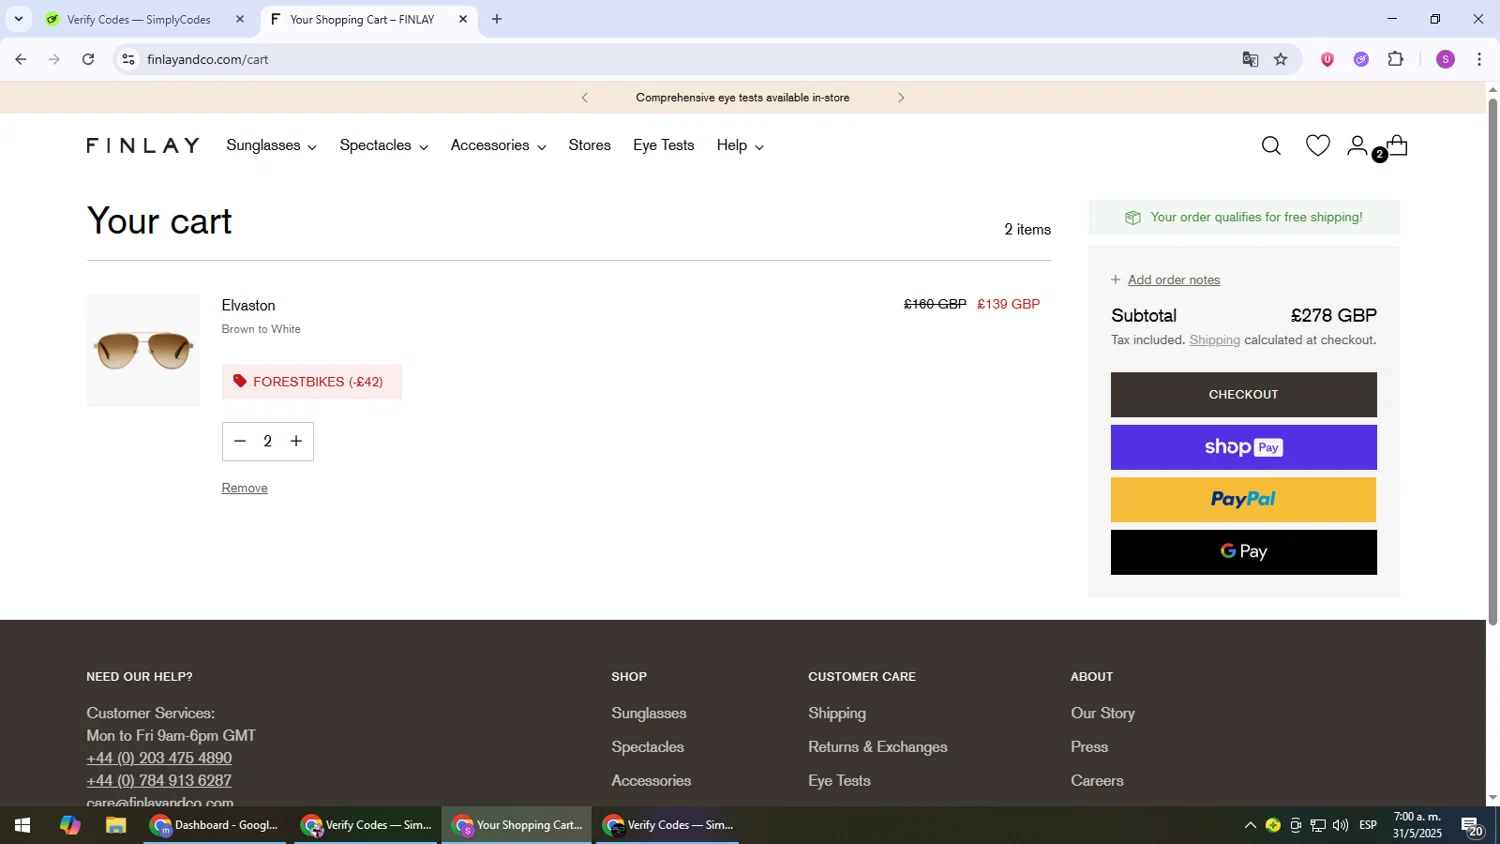This screenshot has height=844, width=1500.
Task: Click the FORESTBIKES discount tag
Action: pyautogui.click(x=311, y=382)
